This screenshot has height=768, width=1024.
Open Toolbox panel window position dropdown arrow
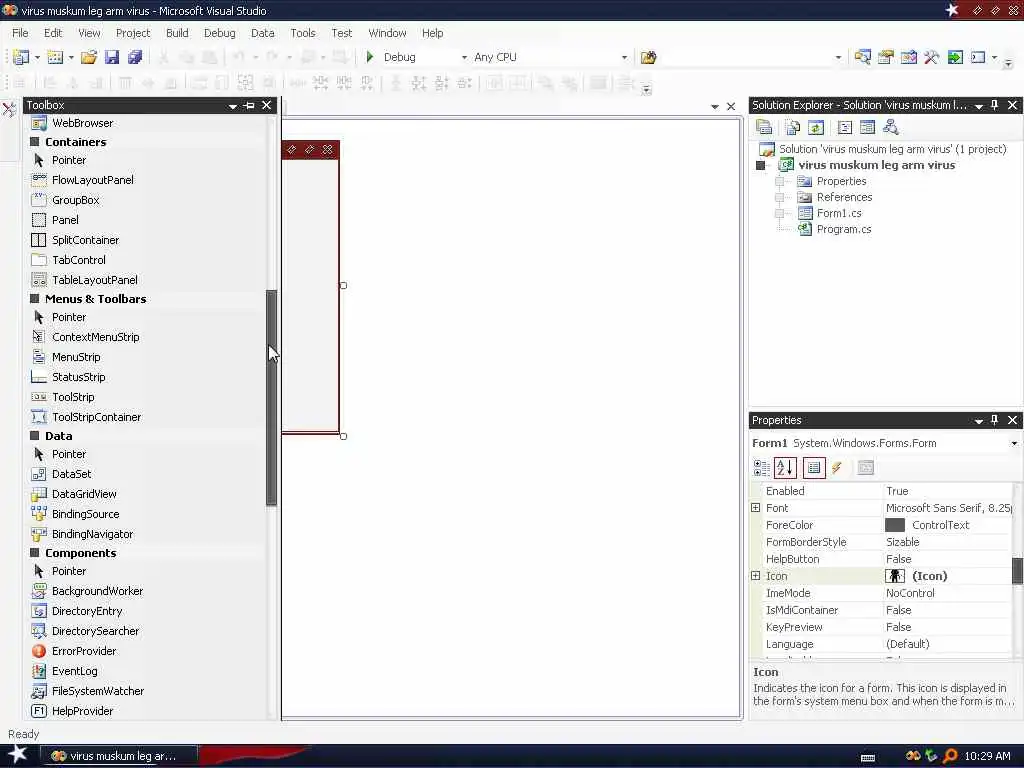point(232,106)
